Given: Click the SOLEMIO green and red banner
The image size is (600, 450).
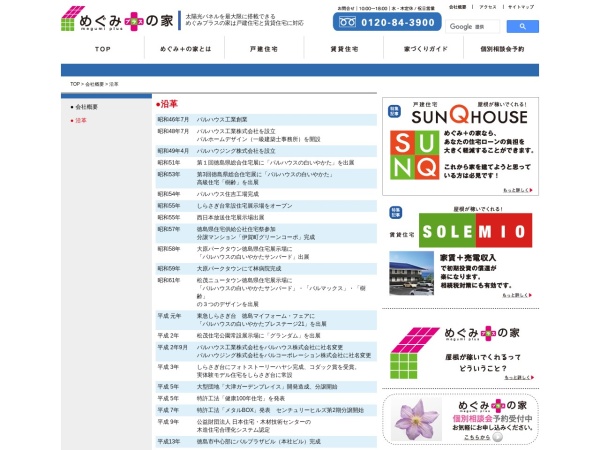Looking at the screenshot, I should [475, 230].
